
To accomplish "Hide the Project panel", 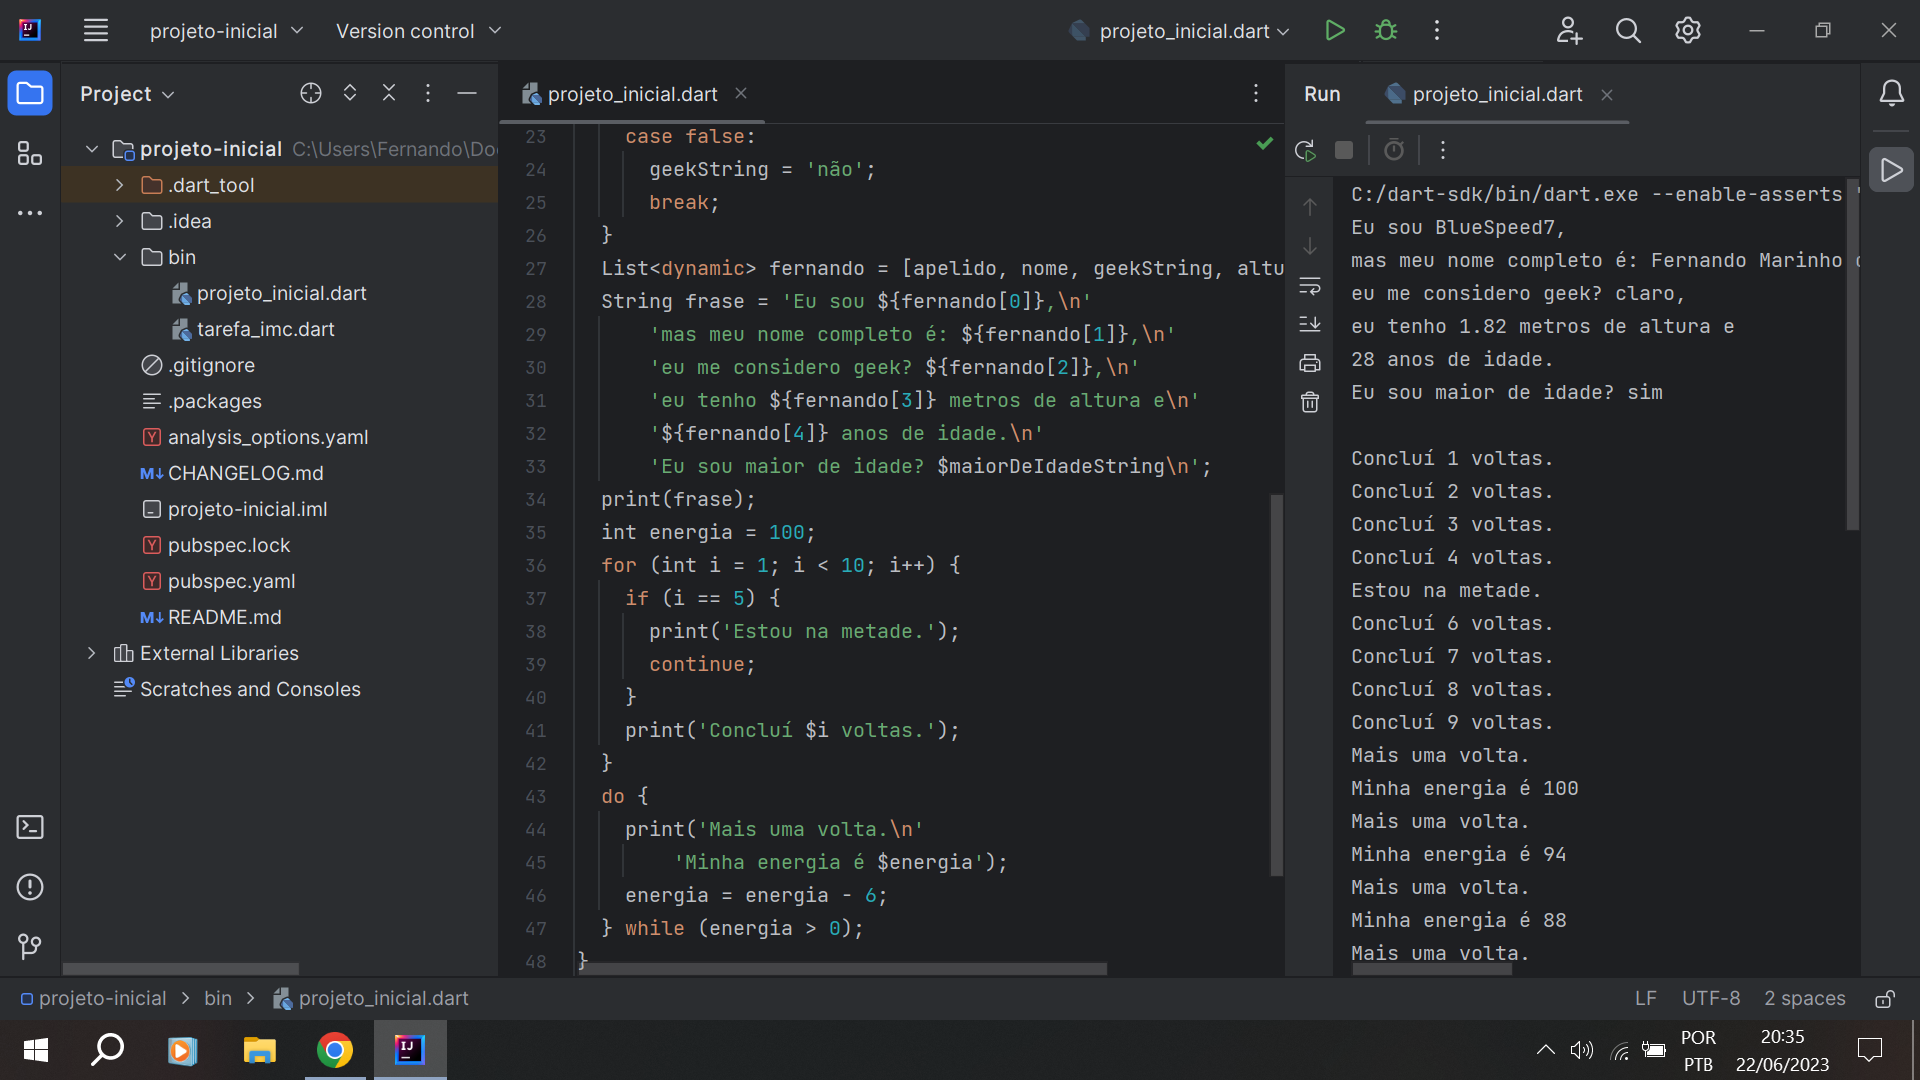I will [x=467, y=93].
